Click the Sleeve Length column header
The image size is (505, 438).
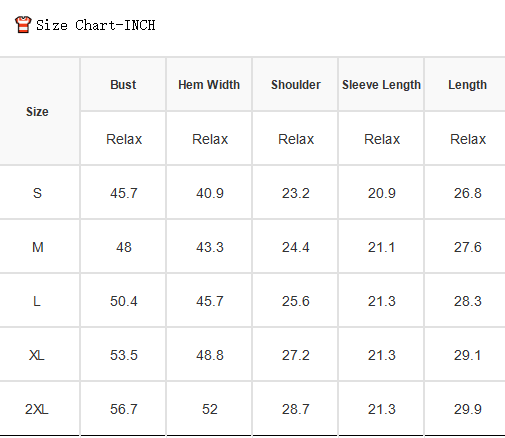click(381, 85)
